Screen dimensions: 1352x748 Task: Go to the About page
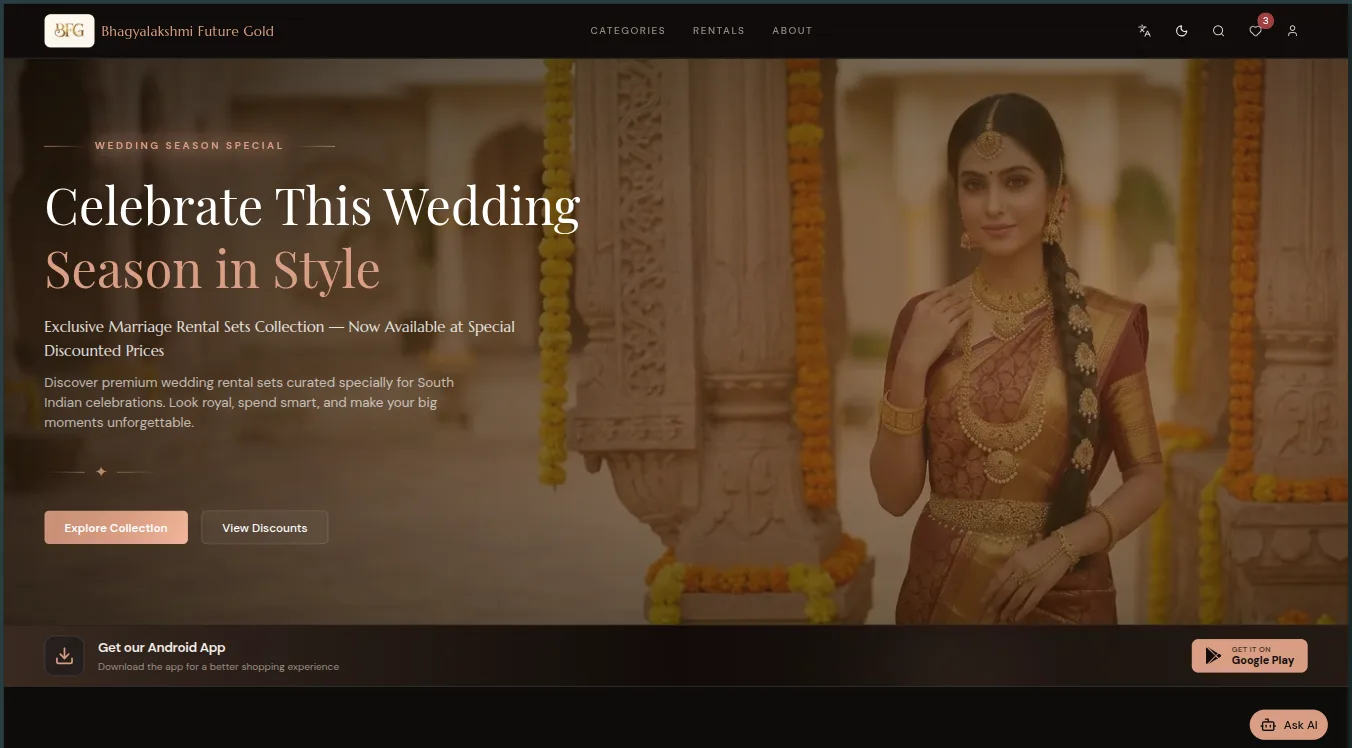click(x=792, y=31)
